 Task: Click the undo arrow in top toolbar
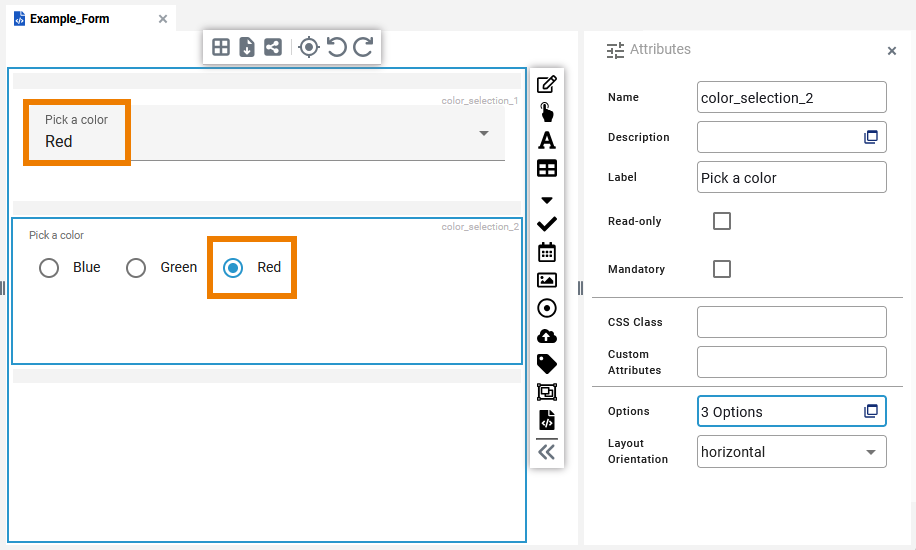[x=337, y=47]
